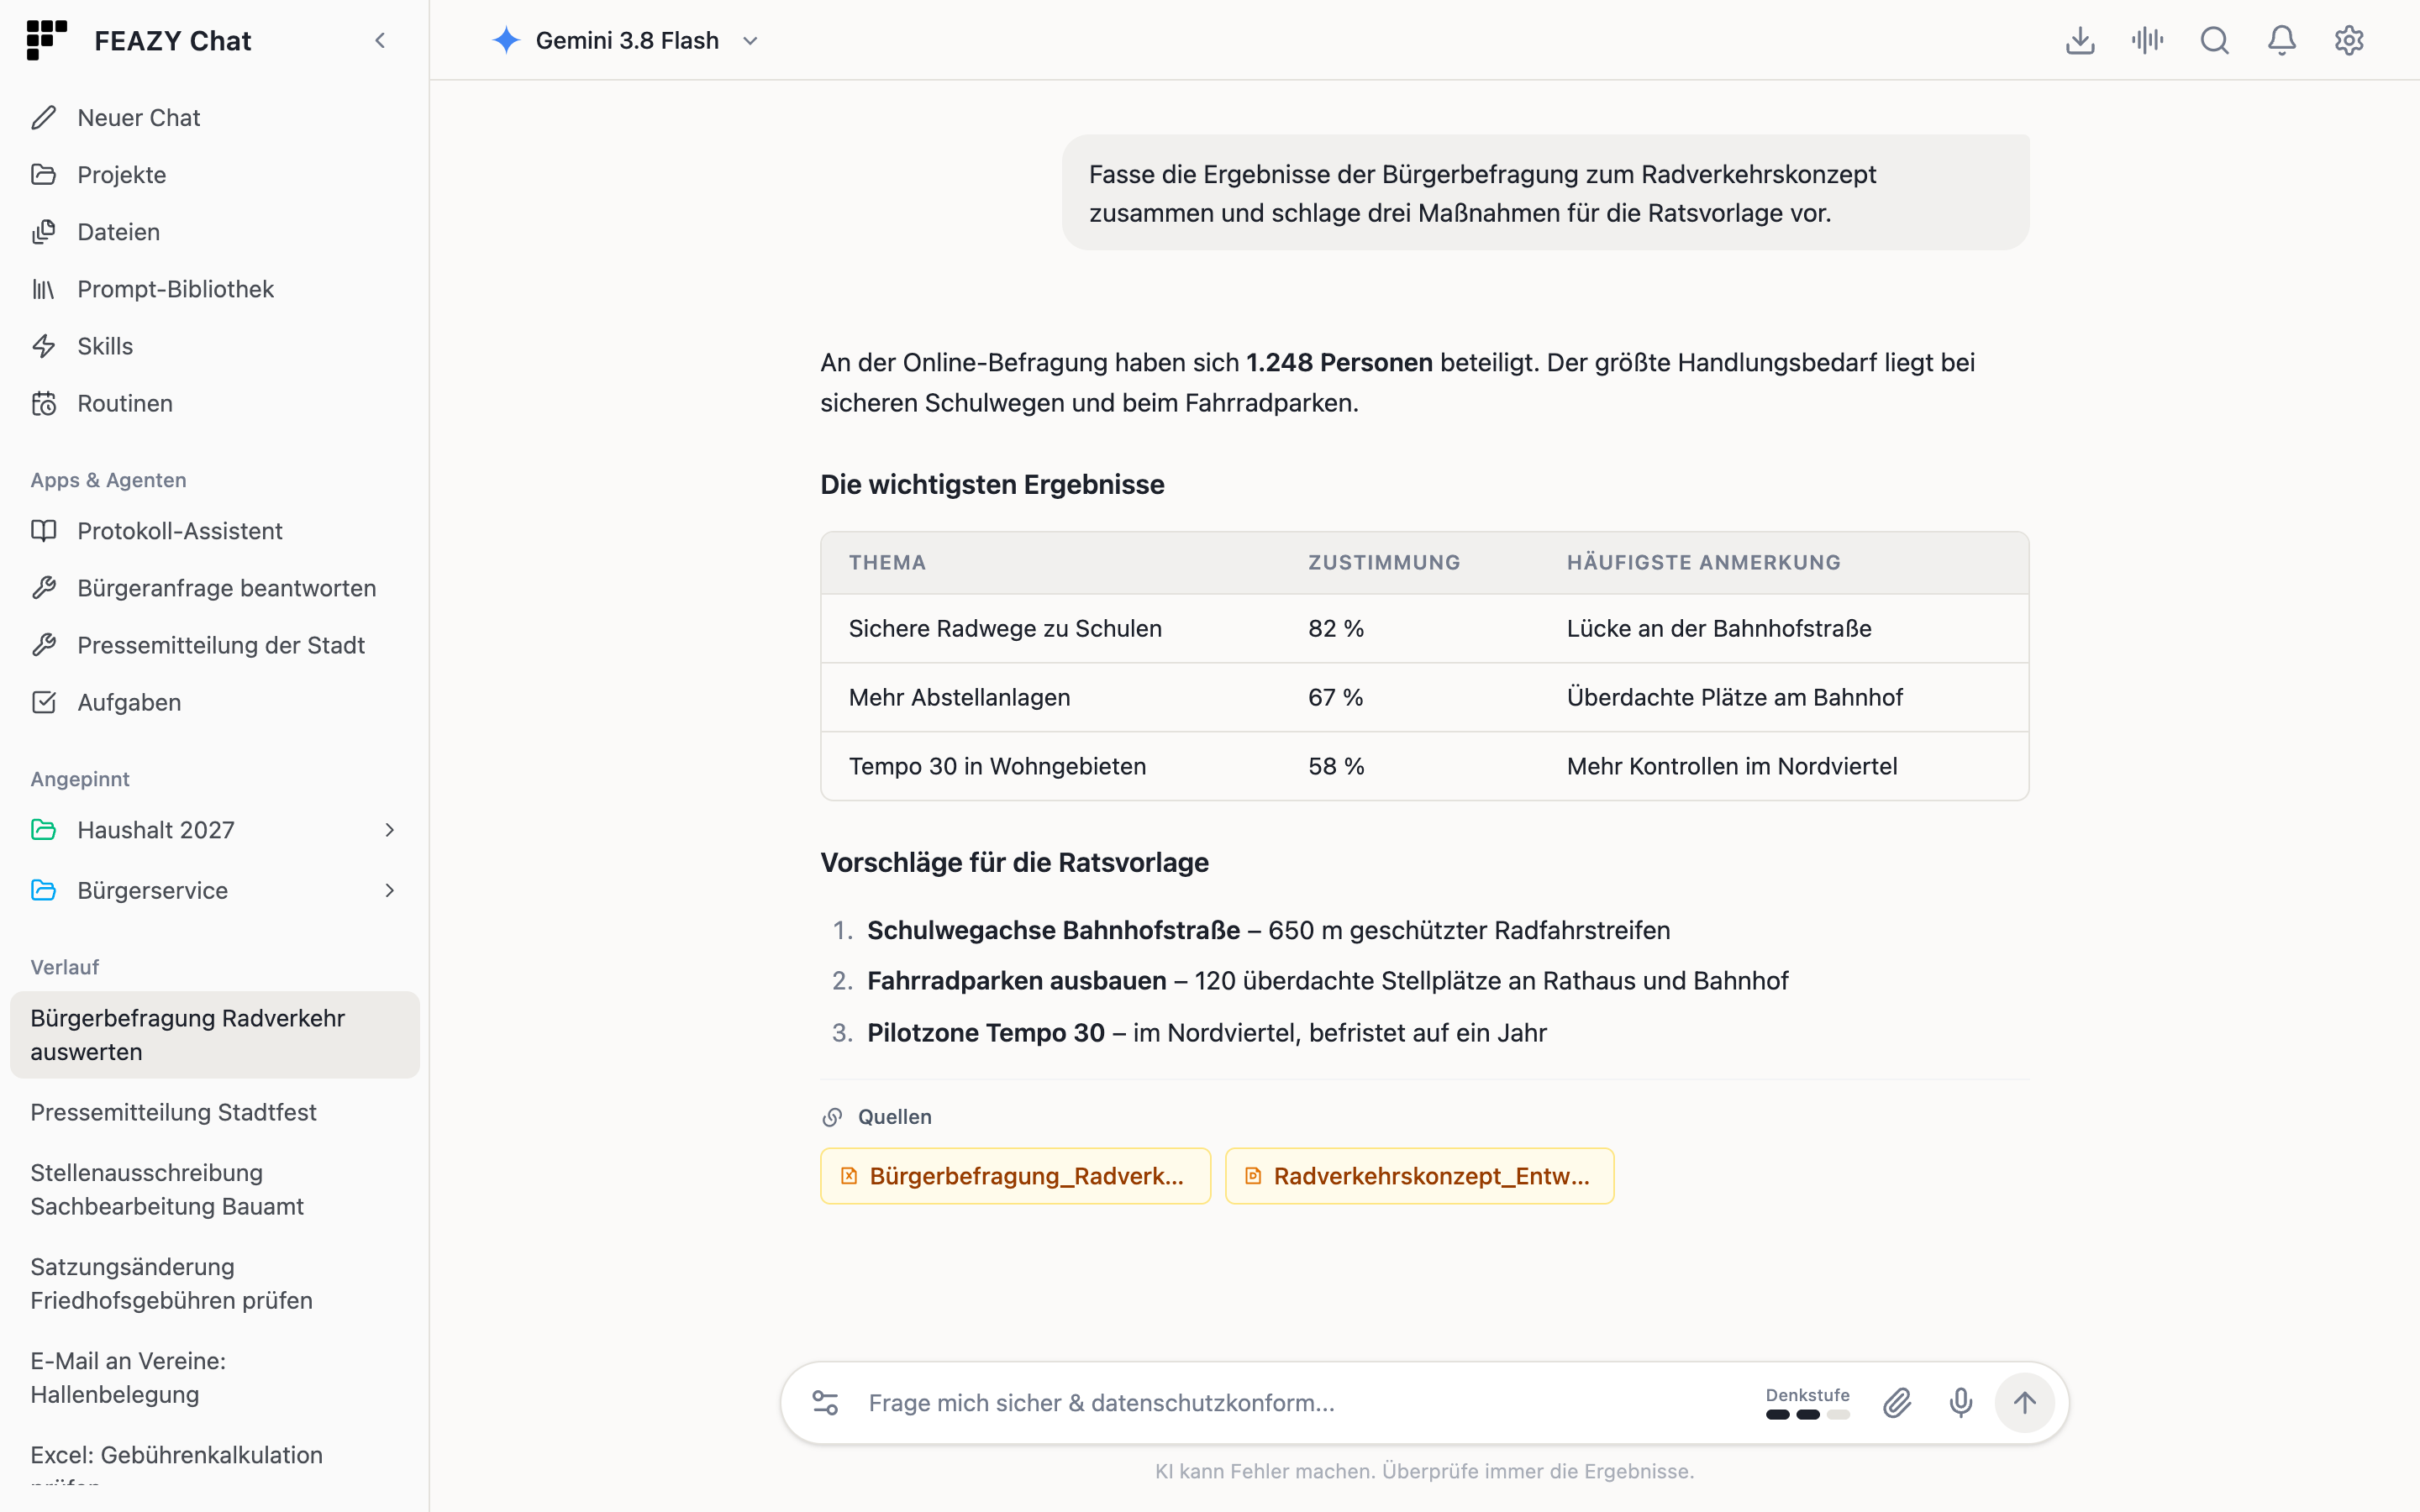Image resolution: width=2420 pixels, height=1512 pixels.
Task: Open Stellenausschreibung Sachbearbeitung Bauamt chat
Action: click(x=214, y=1190)
